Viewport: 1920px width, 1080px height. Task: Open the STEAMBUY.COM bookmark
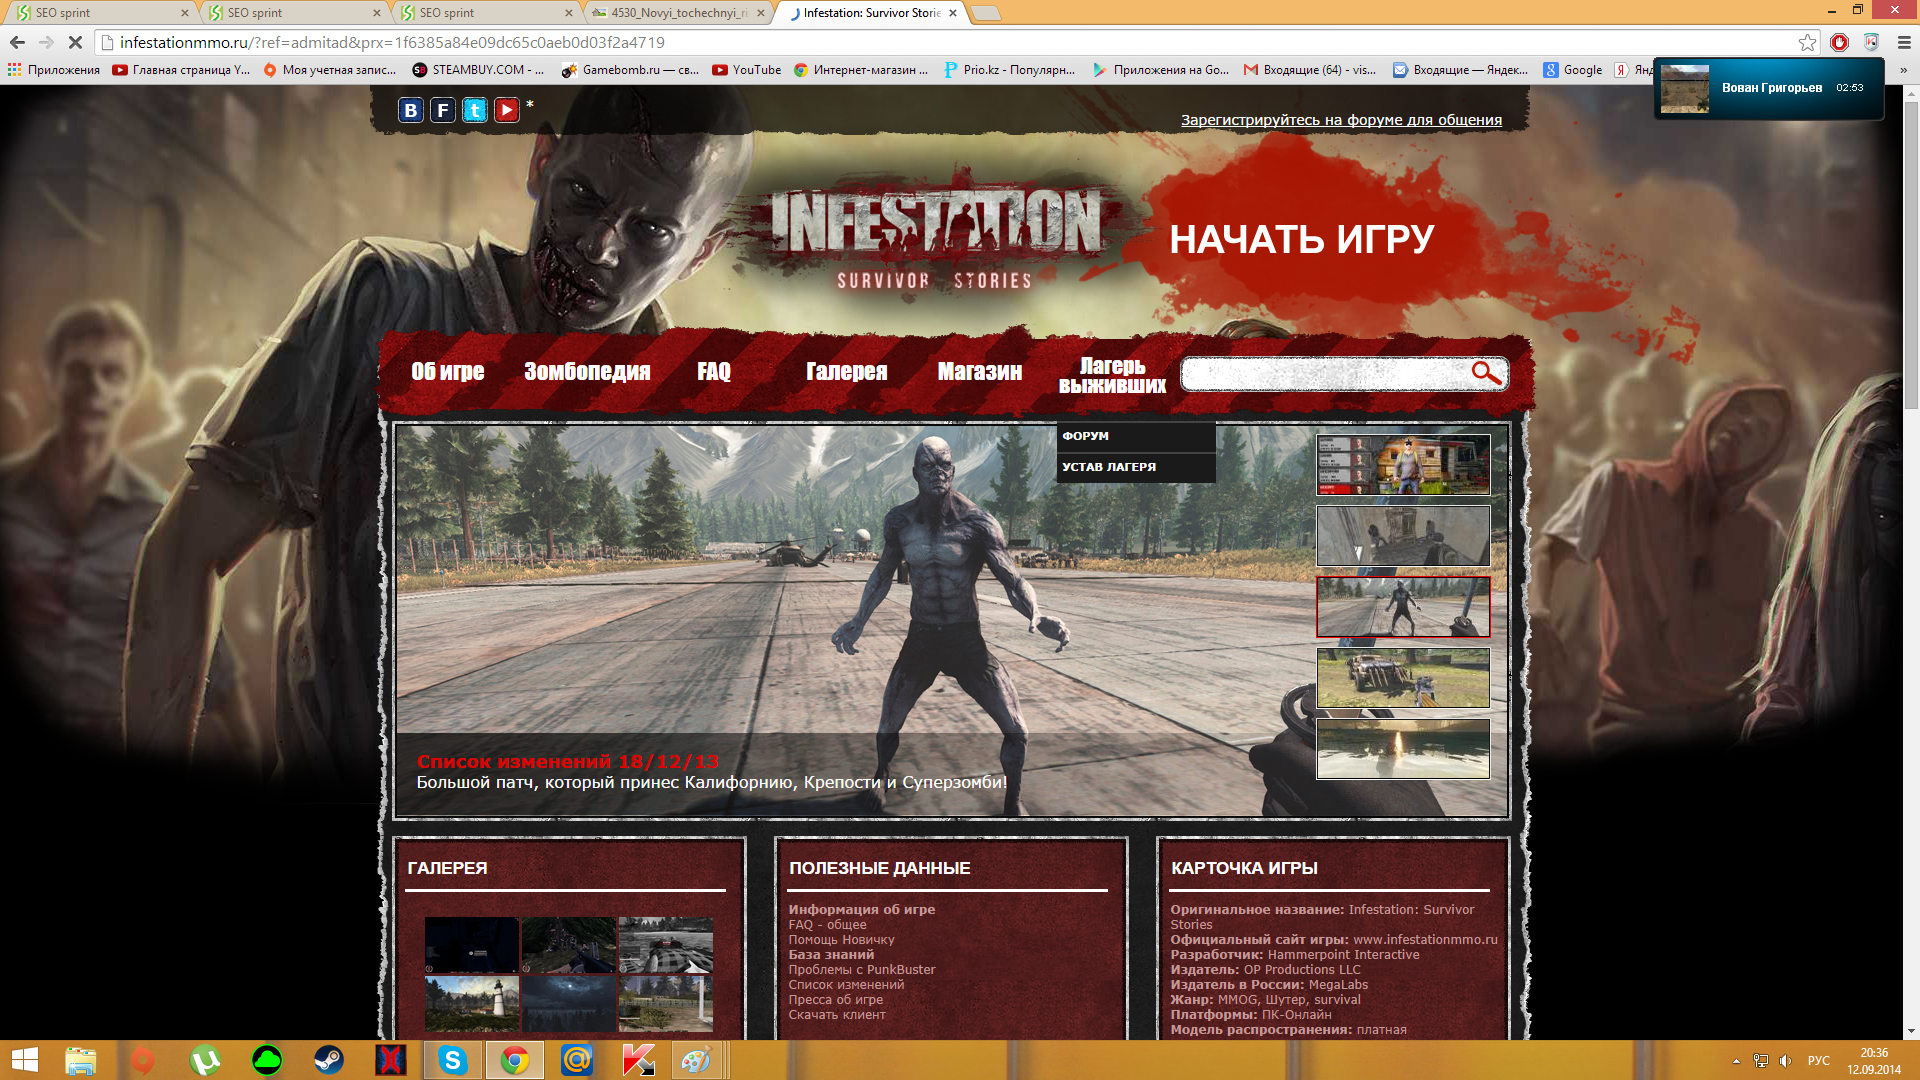pyautogui.click(x=478, y=70)
